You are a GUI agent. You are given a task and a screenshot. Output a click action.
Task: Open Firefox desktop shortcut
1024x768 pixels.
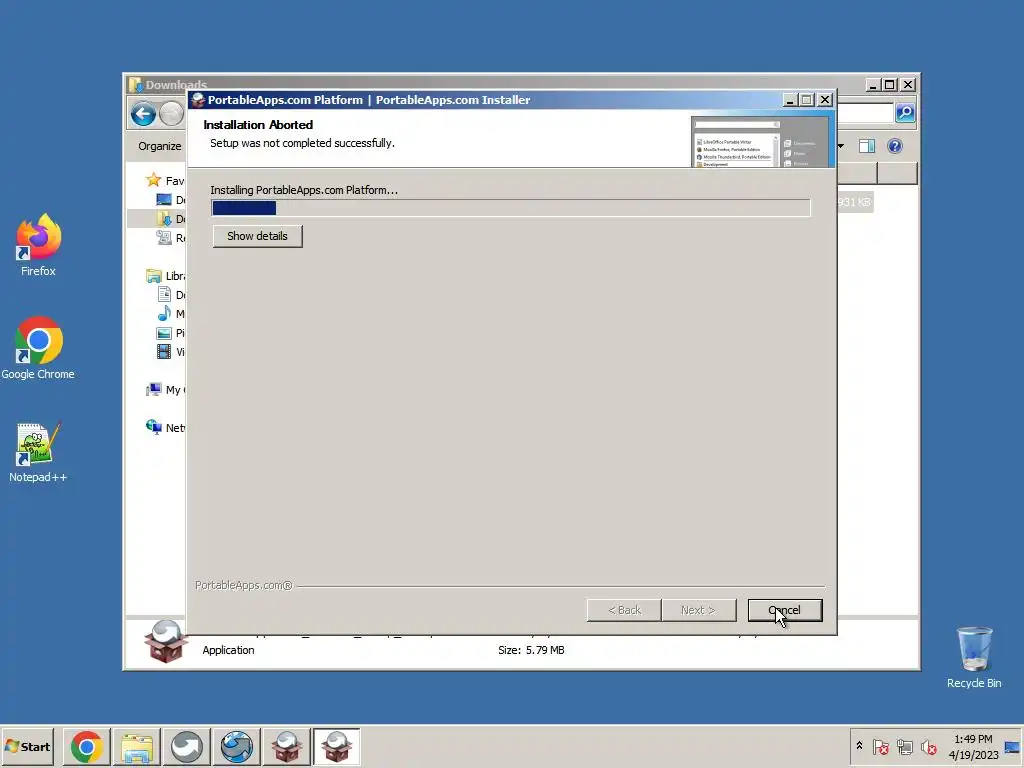tap(38, 245)
